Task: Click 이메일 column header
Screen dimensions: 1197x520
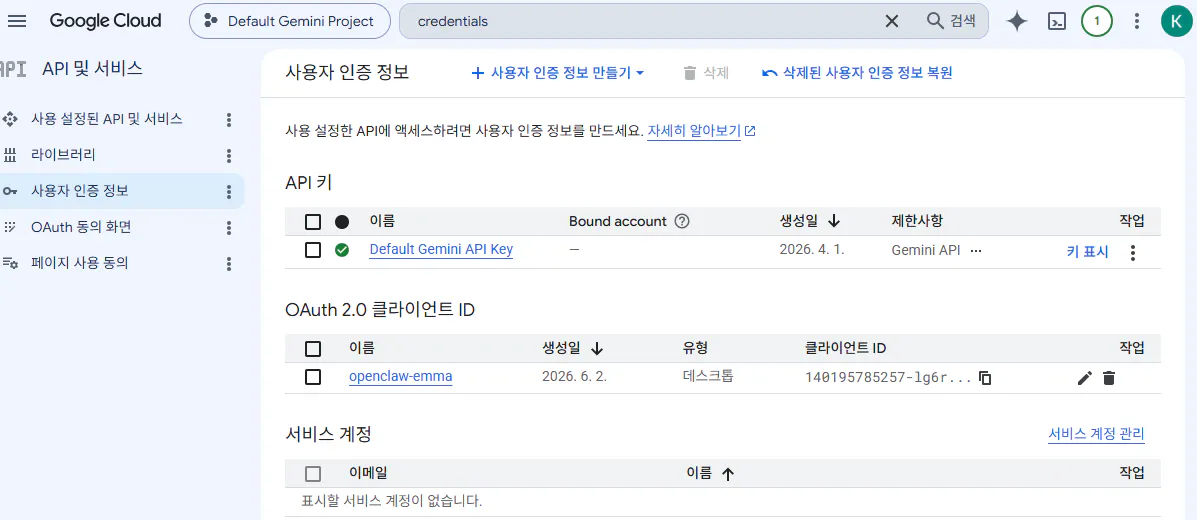Action: (x=368, y=473)
